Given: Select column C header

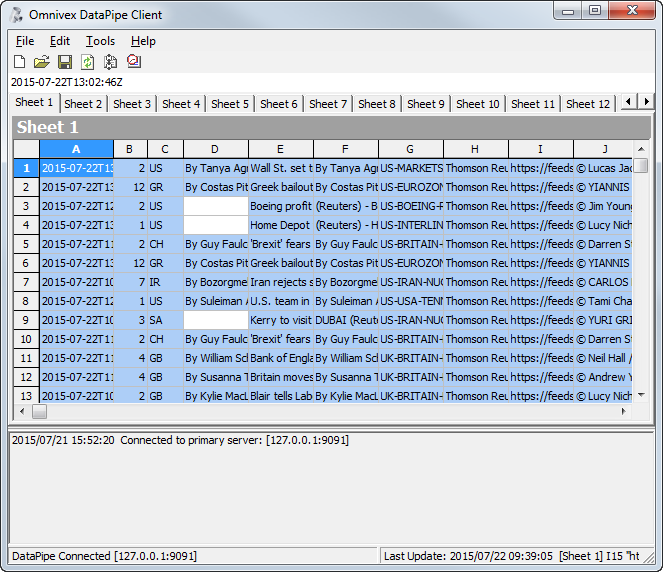Looking at the screenshot, I should [165, 149].
